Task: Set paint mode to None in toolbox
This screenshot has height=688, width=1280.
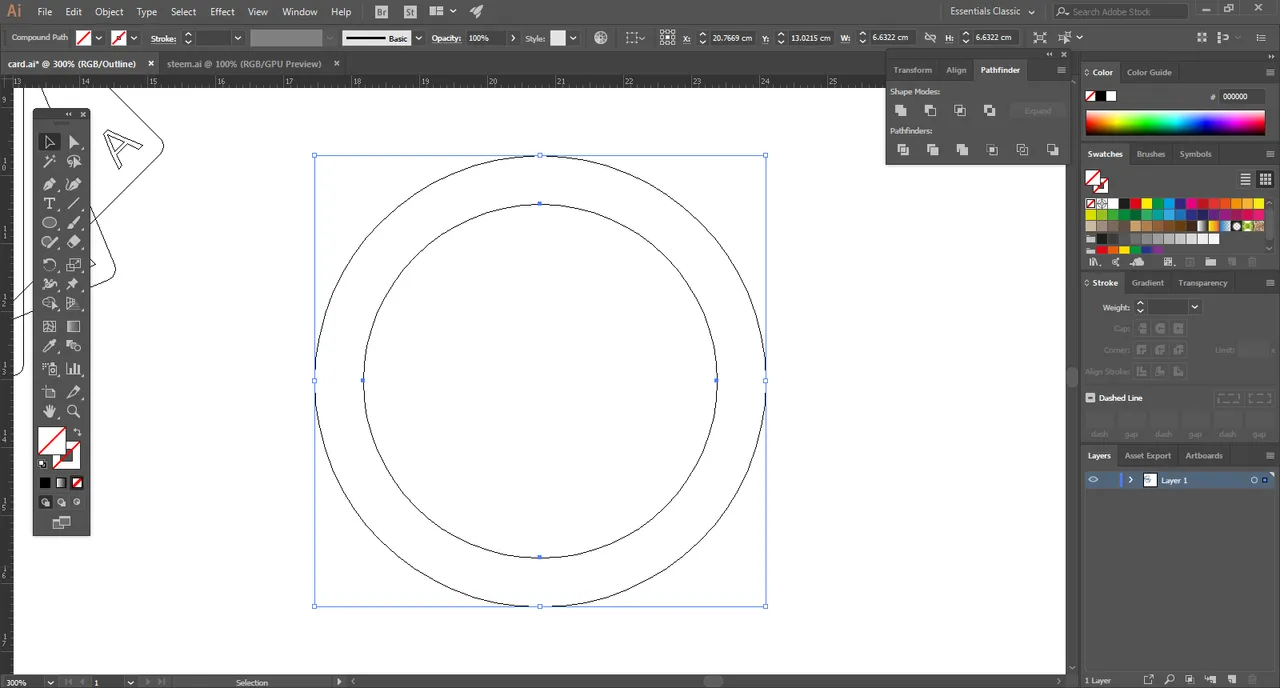Action: (x=77, y=483)
